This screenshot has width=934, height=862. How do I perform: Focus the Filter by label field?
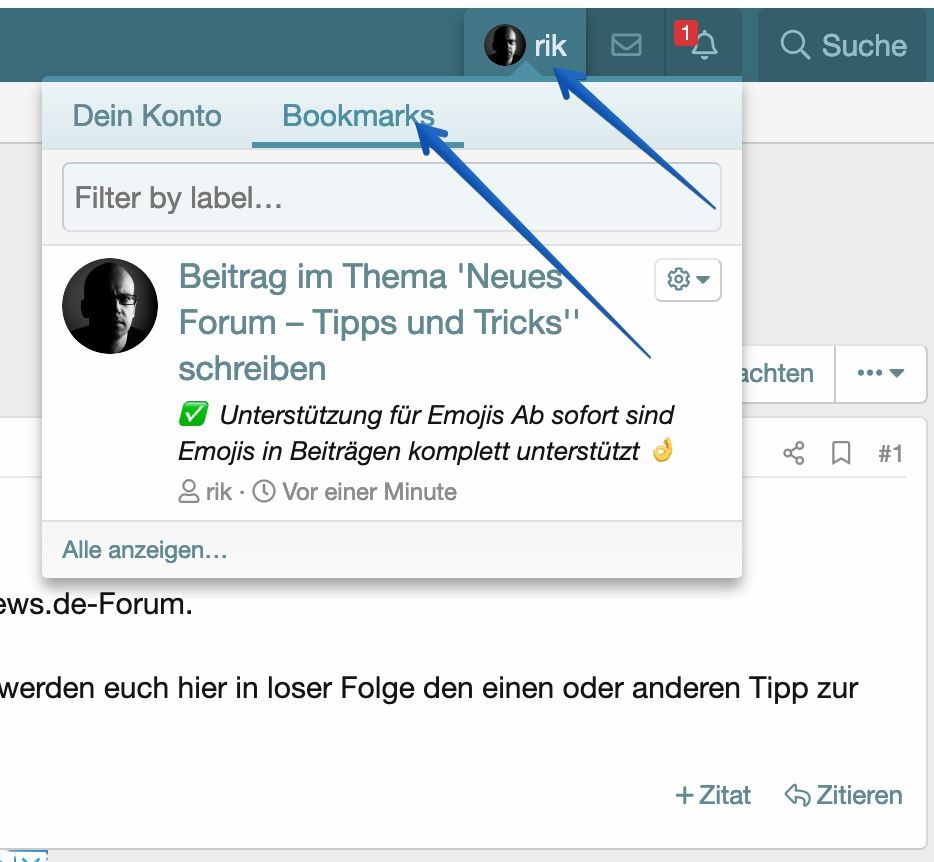(391, 198)
